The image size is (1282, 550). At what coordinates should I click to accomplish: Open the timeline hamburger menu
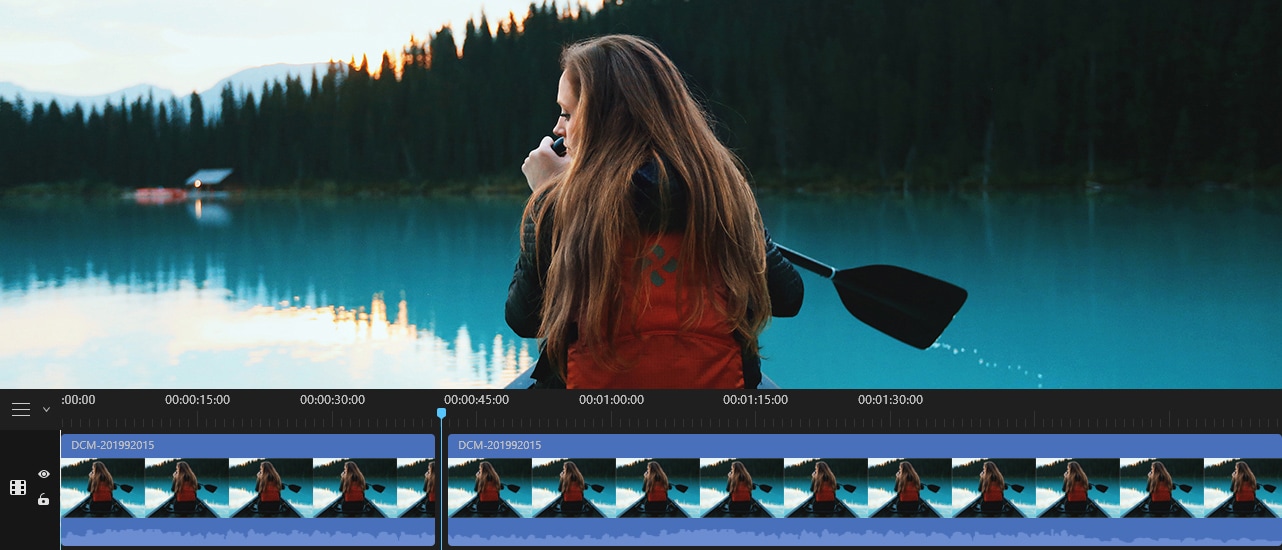tap(21, 410)
